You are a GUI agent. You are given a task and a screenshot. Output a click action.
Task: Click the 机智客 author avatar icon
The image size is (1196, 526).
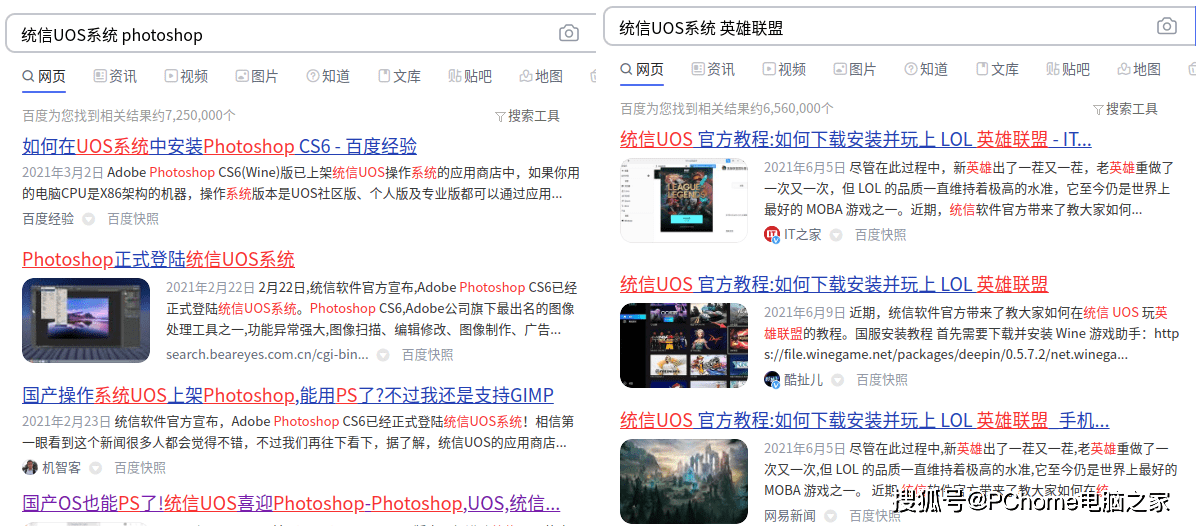point(30,467)
